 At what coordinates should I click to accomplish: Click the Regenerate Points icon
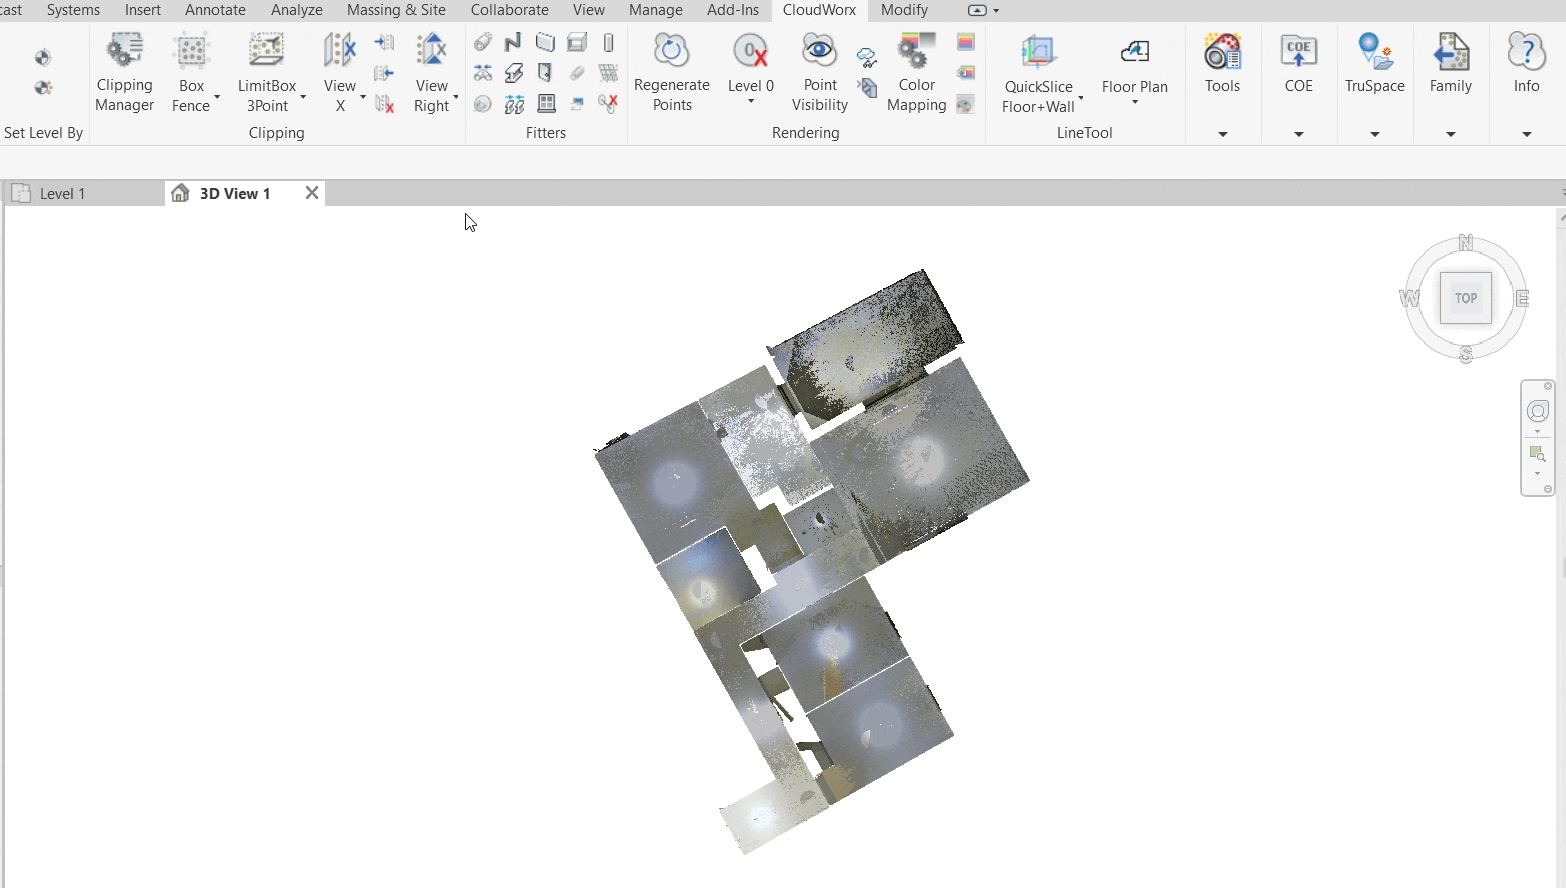pos(671,72)
